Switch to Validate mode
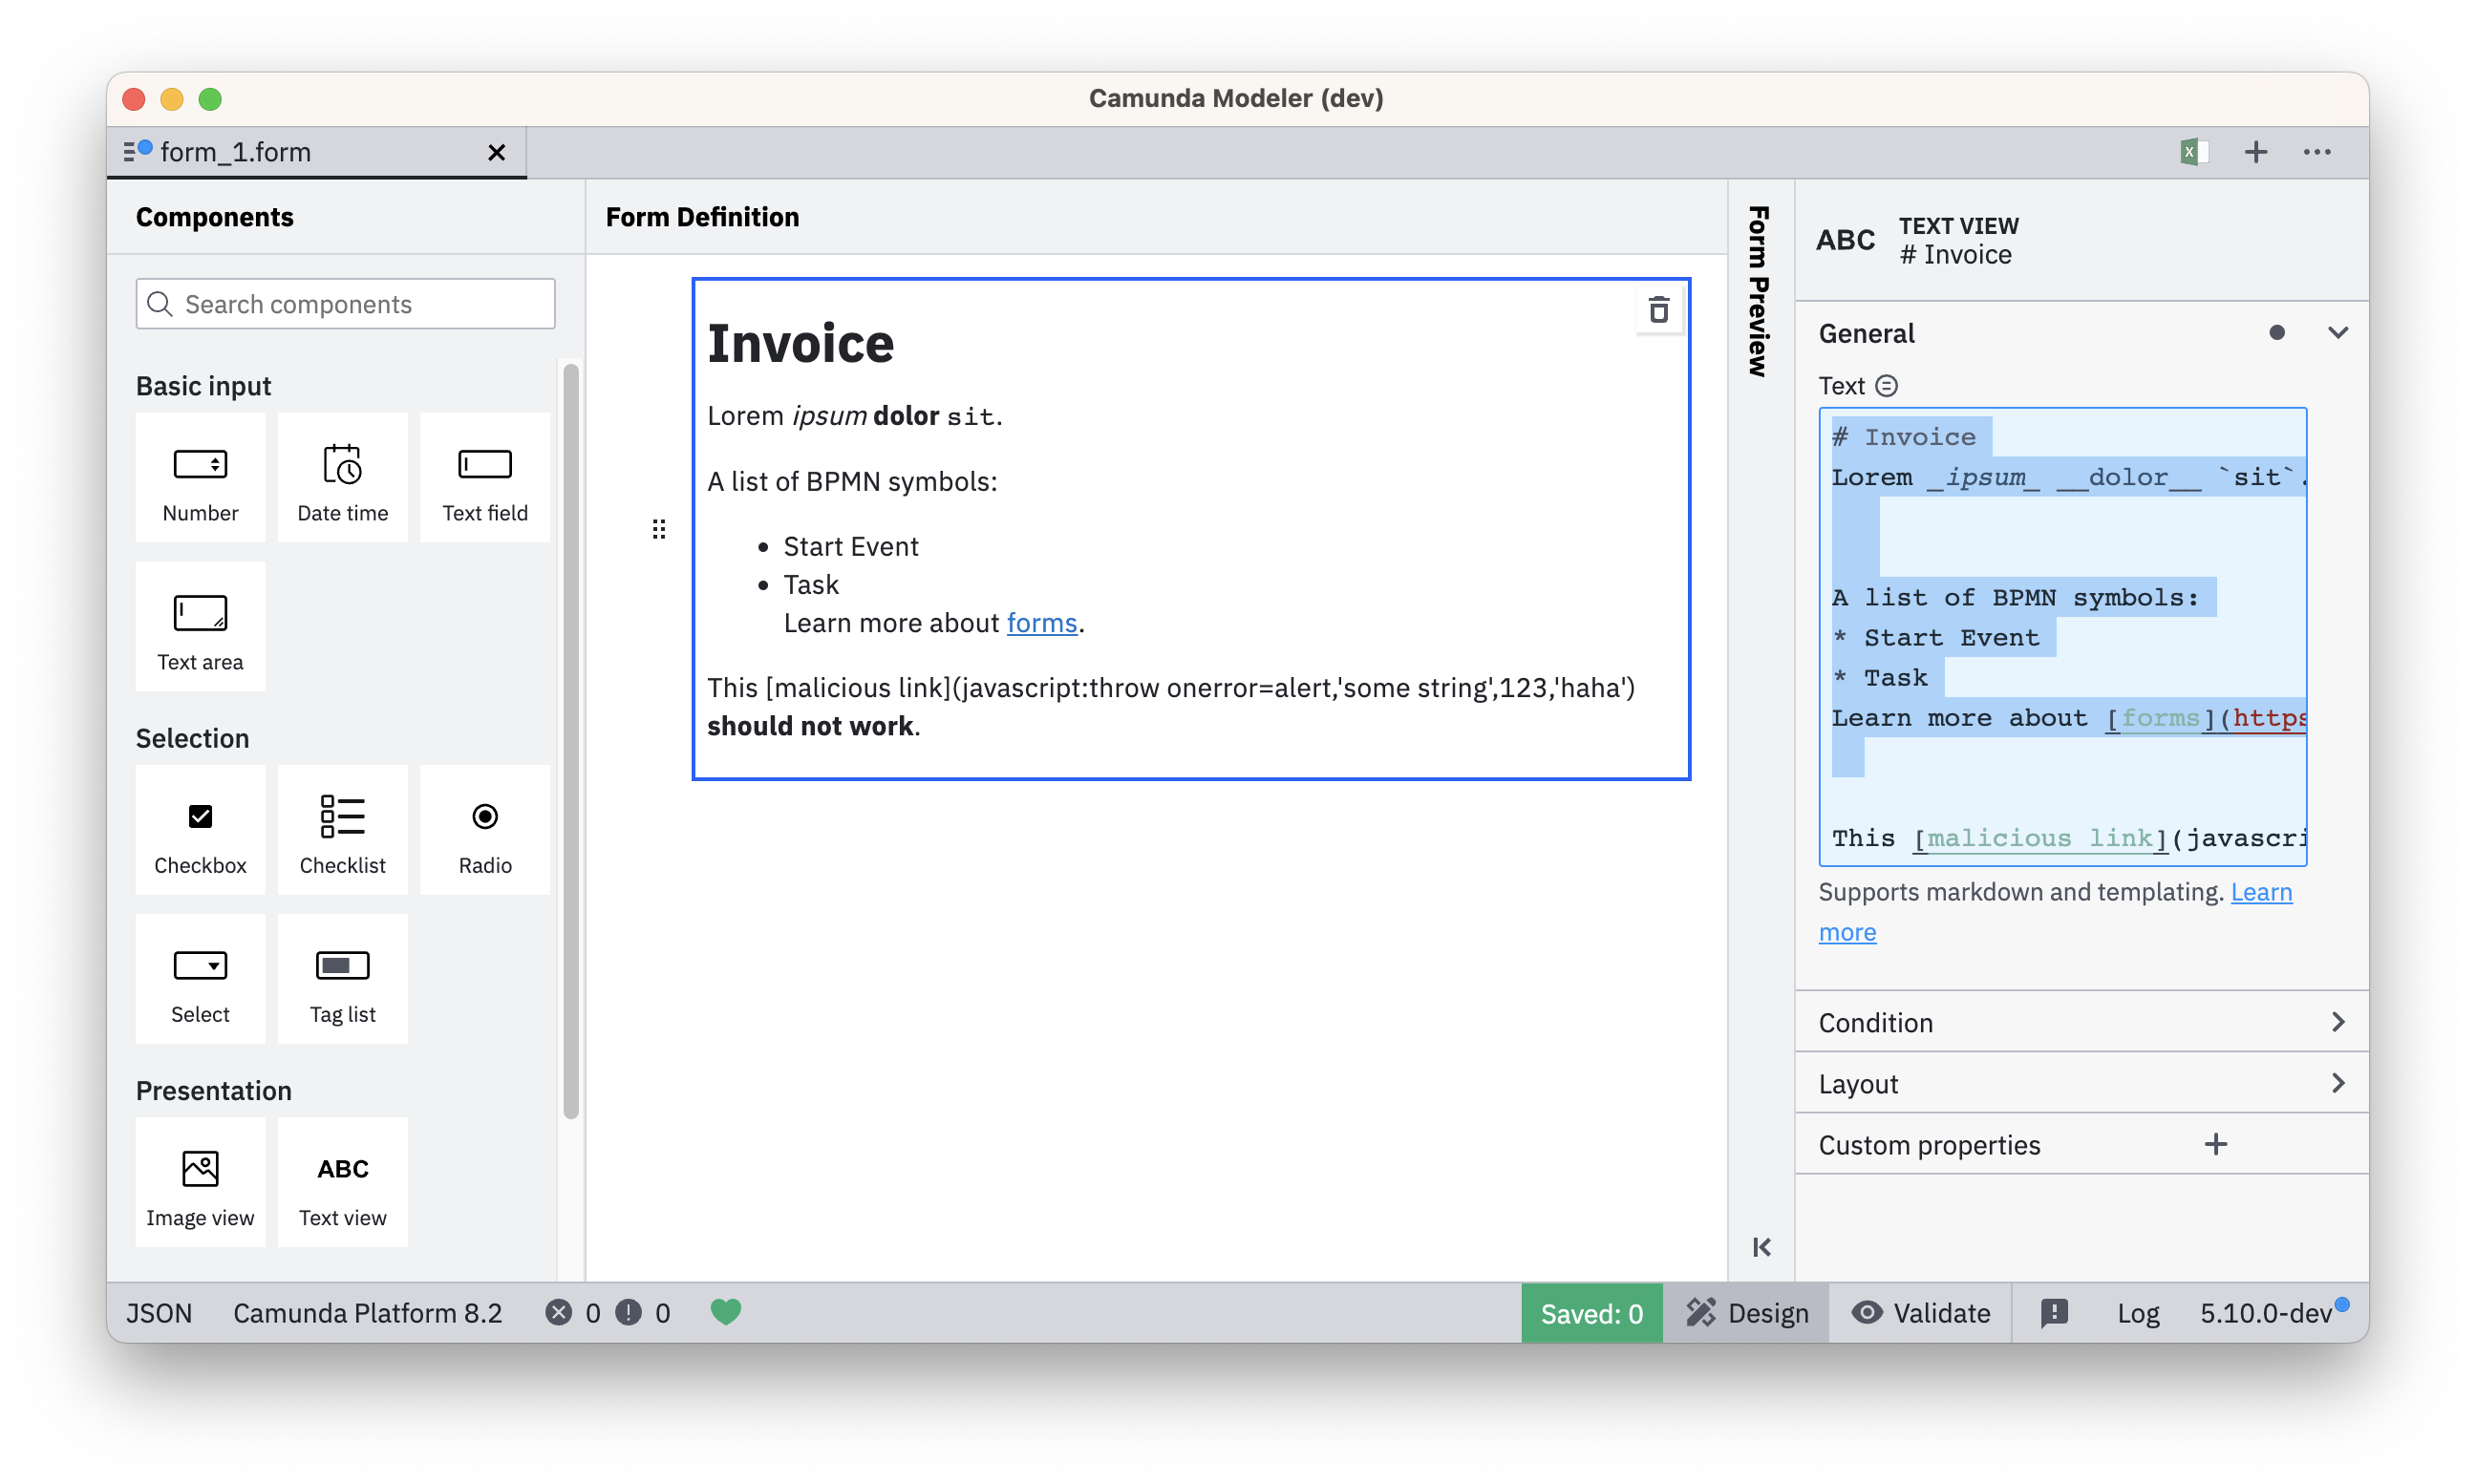This screenshot has height=1484, width=2476. pos(1920,1312)
